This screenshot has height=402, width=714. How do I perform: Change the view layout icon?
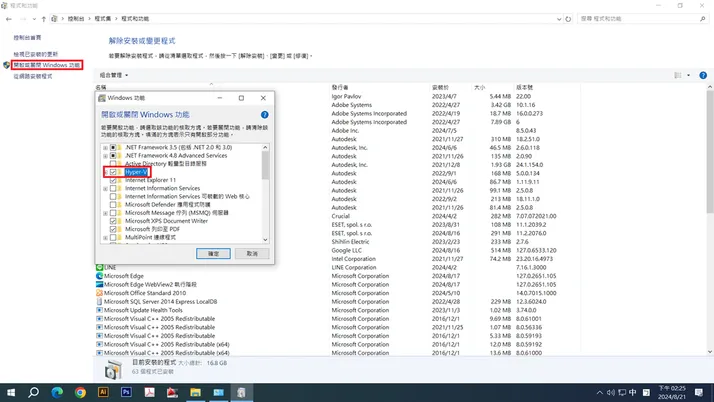pyautogui.click(x=678, y=75)
